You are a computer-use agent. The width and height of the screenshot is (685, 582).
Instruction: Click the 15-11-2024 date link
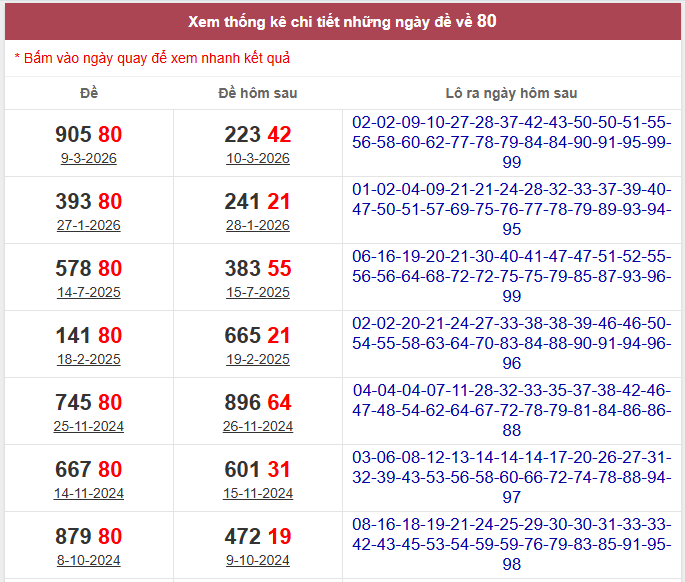point(257,494)
